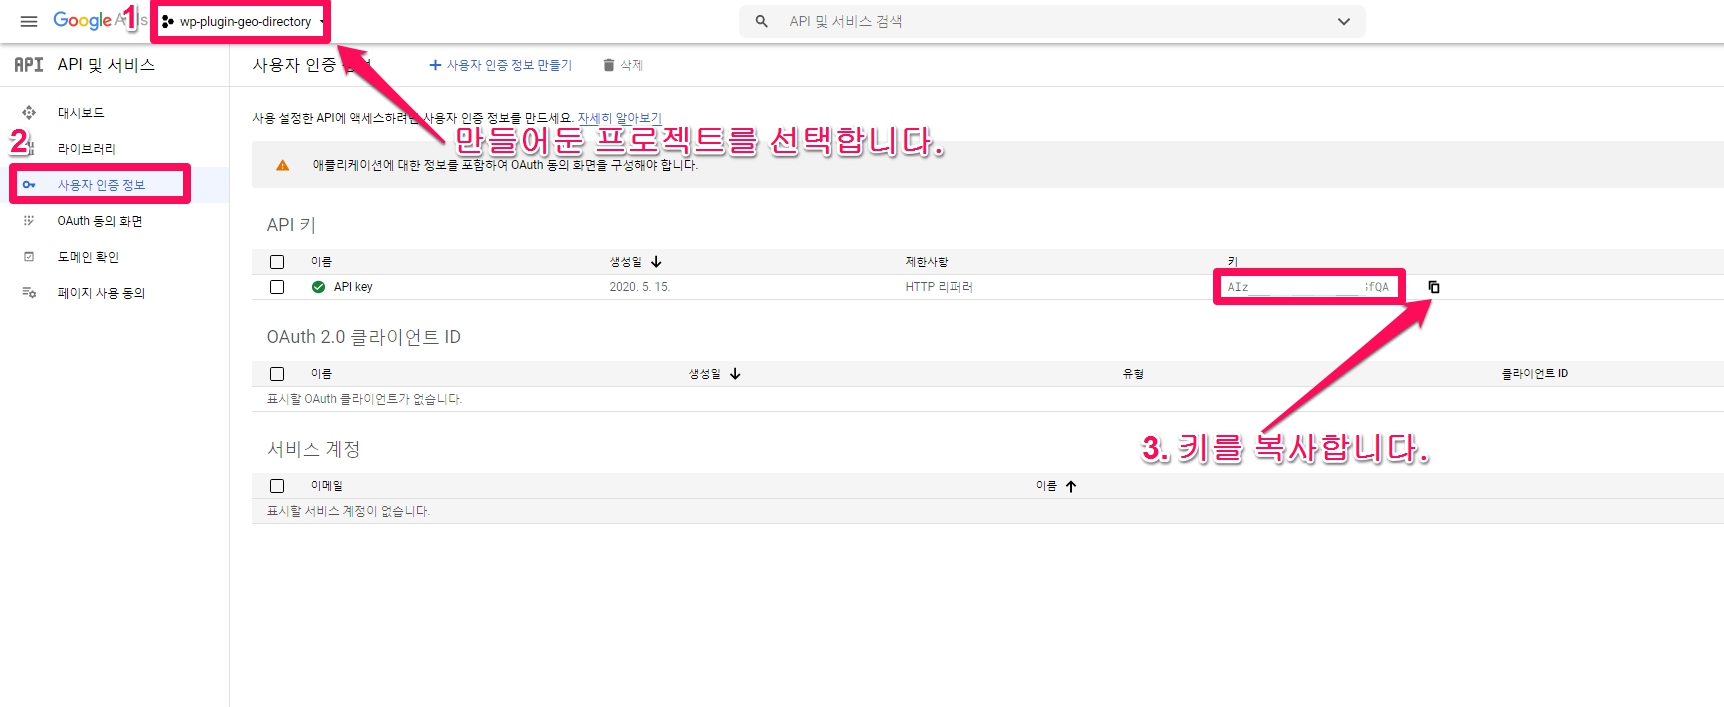The height and width of the screenshot is (707, 1724).
Task: Open OAuth 동의 화면 in the sidebar
Action: pyautogui.click(x=100, y=221)
